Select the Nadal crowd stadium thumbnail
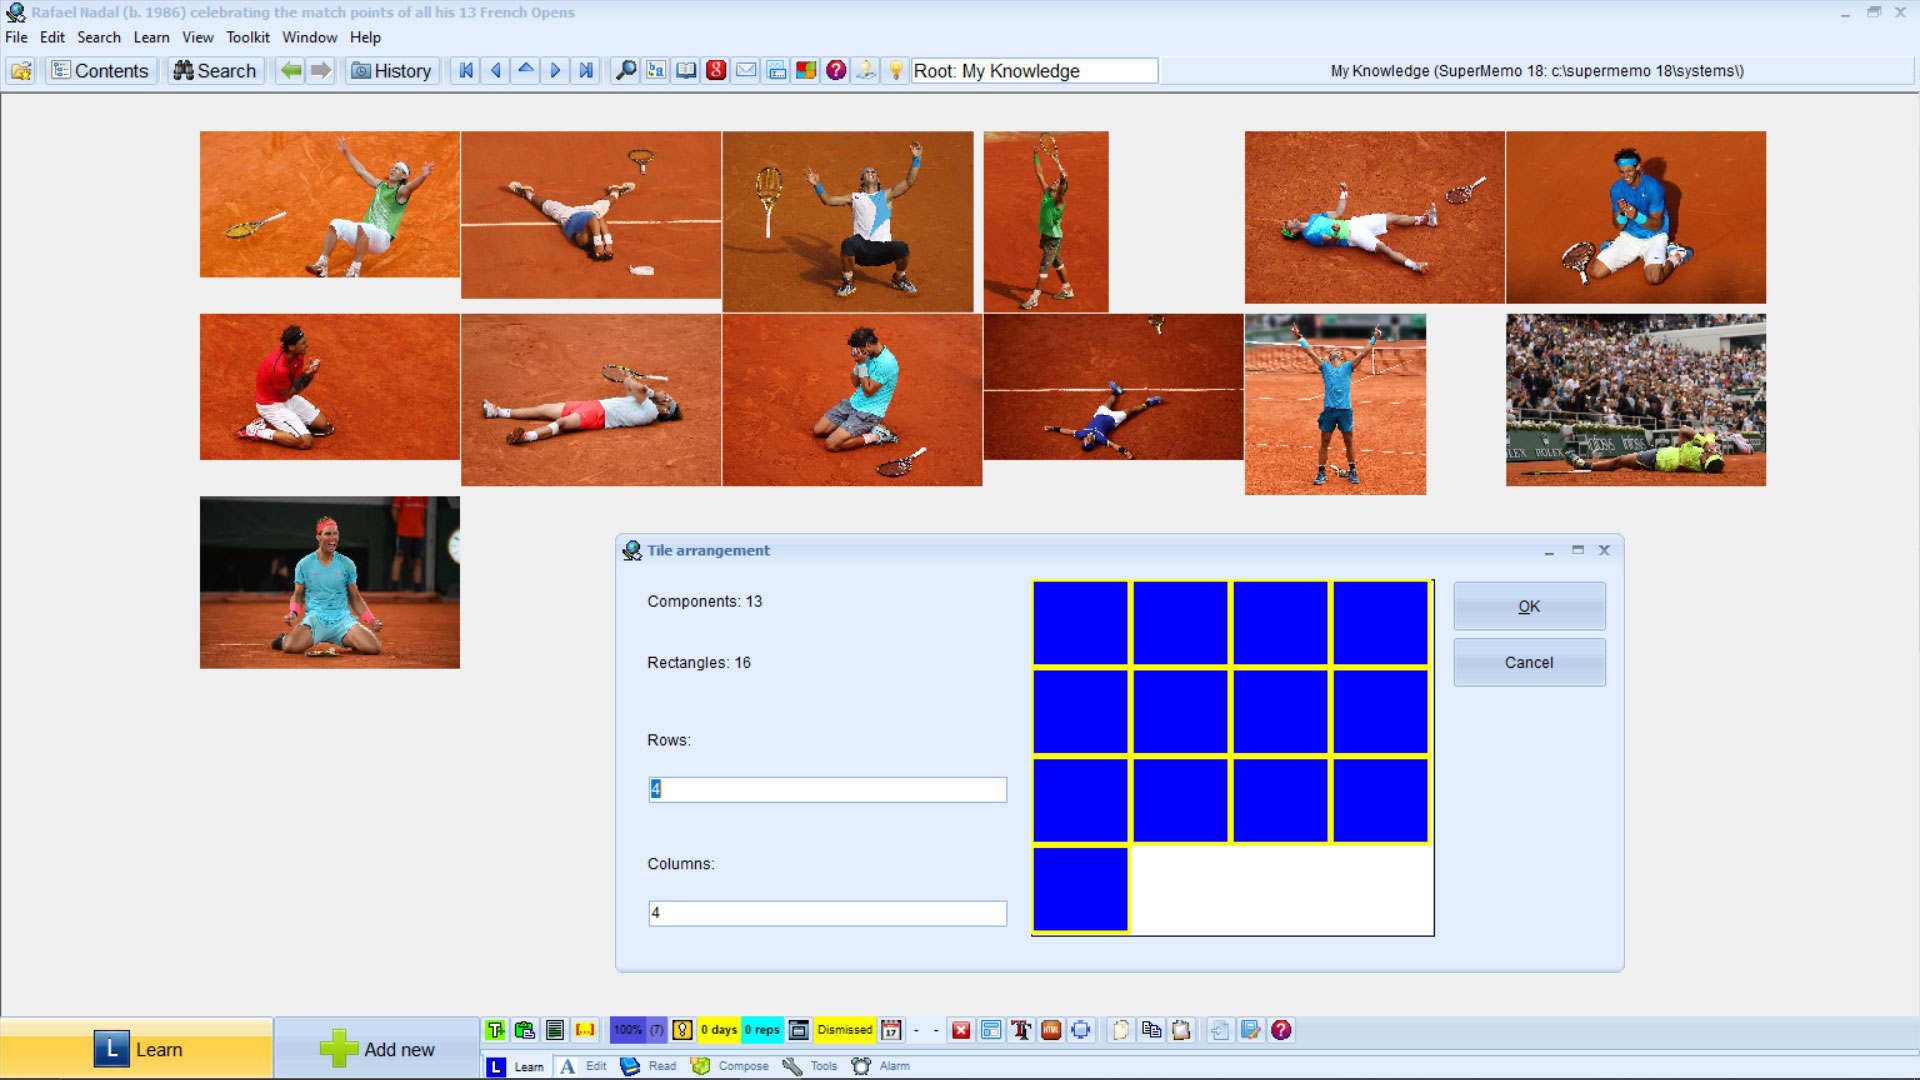 point(1636,400)
